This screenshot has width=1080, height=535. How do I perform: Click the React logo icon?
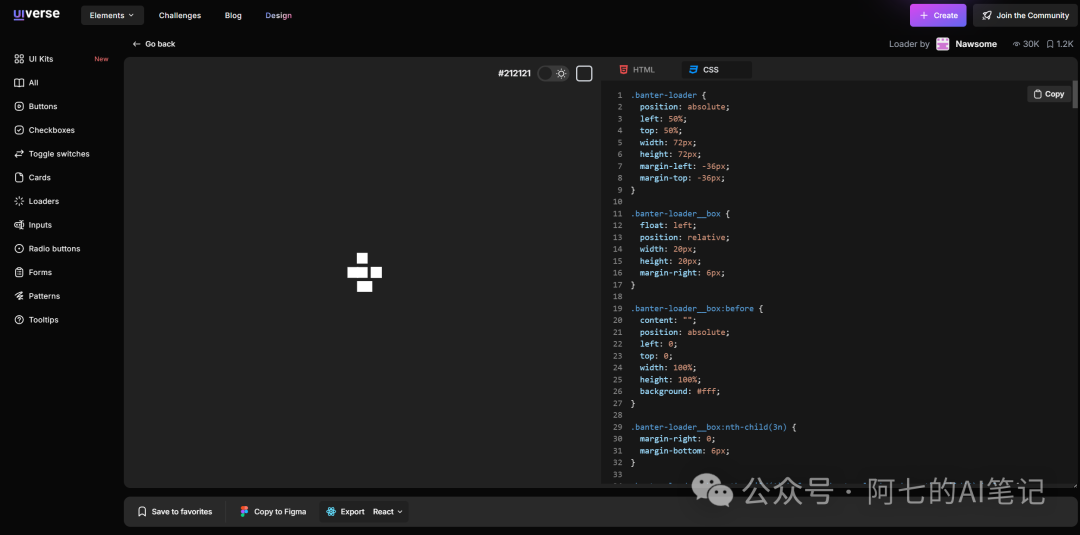pos(331,512)
